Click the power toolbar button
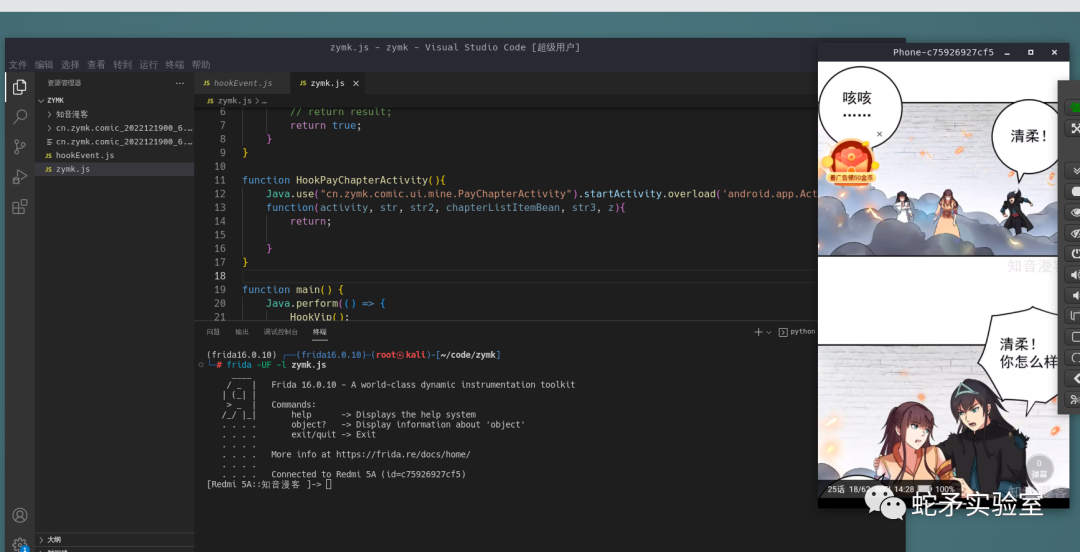 tap(1073, 254)
